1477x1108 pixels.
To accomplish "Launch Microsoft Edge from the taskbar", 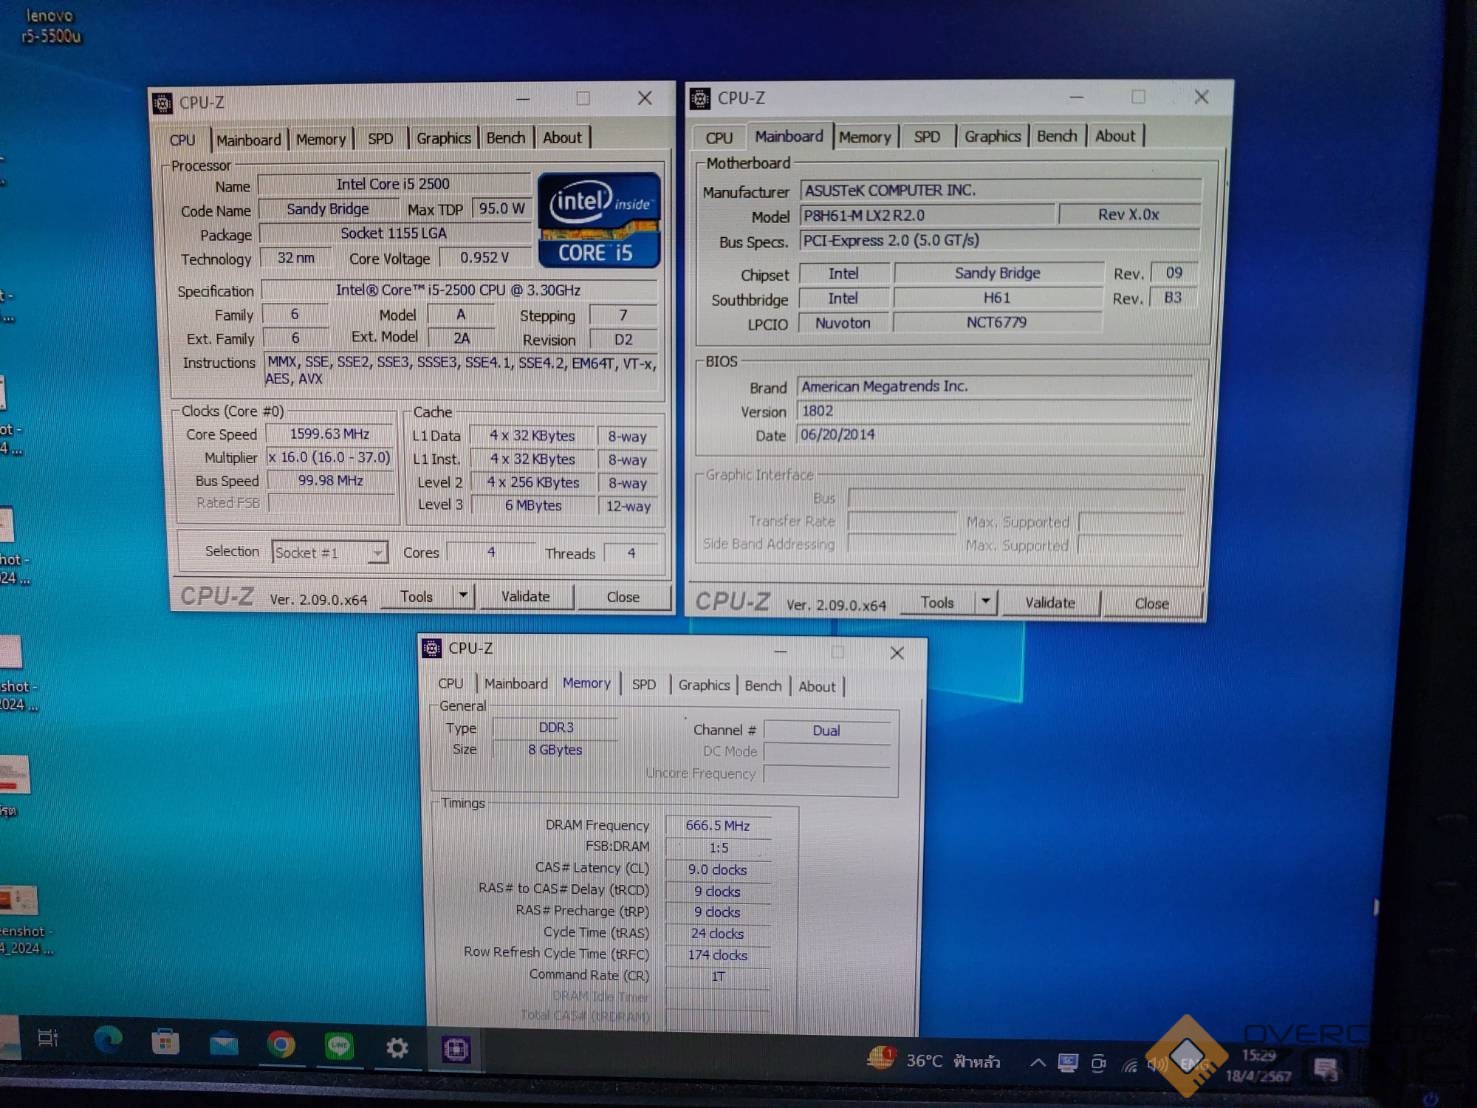I will (107, 1042).
